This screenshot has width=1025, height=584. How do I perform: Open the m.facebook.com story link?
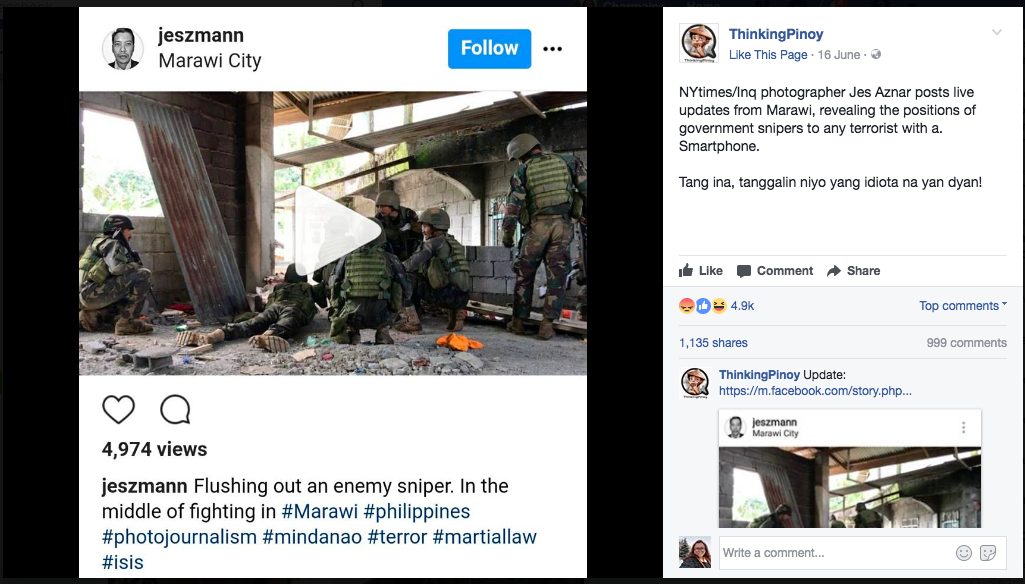click(x=815, y=391)
